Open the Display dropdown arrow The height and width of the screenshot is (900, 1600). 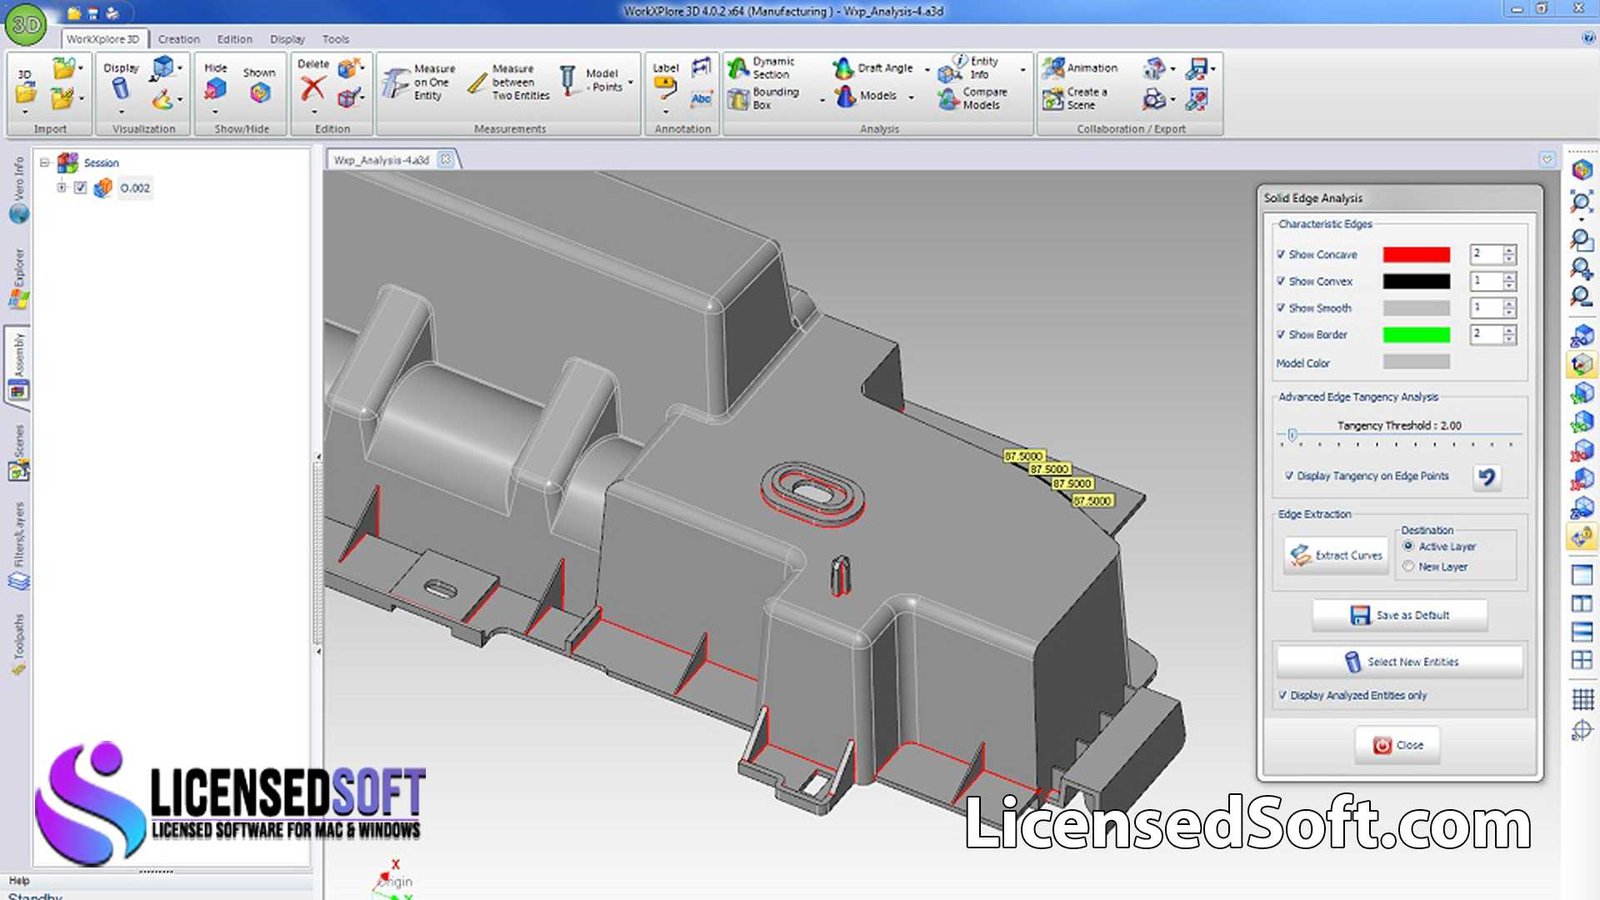[121, 112]
